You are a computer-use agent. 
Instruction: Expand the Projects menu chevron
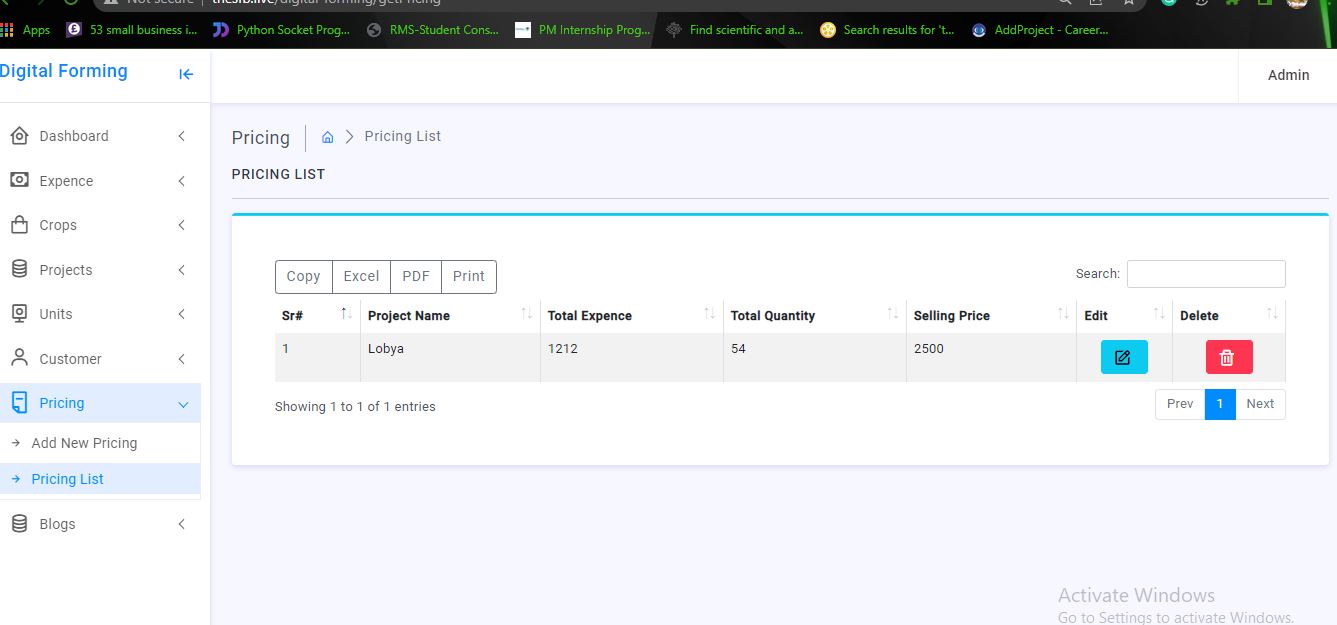click(181, 270)
